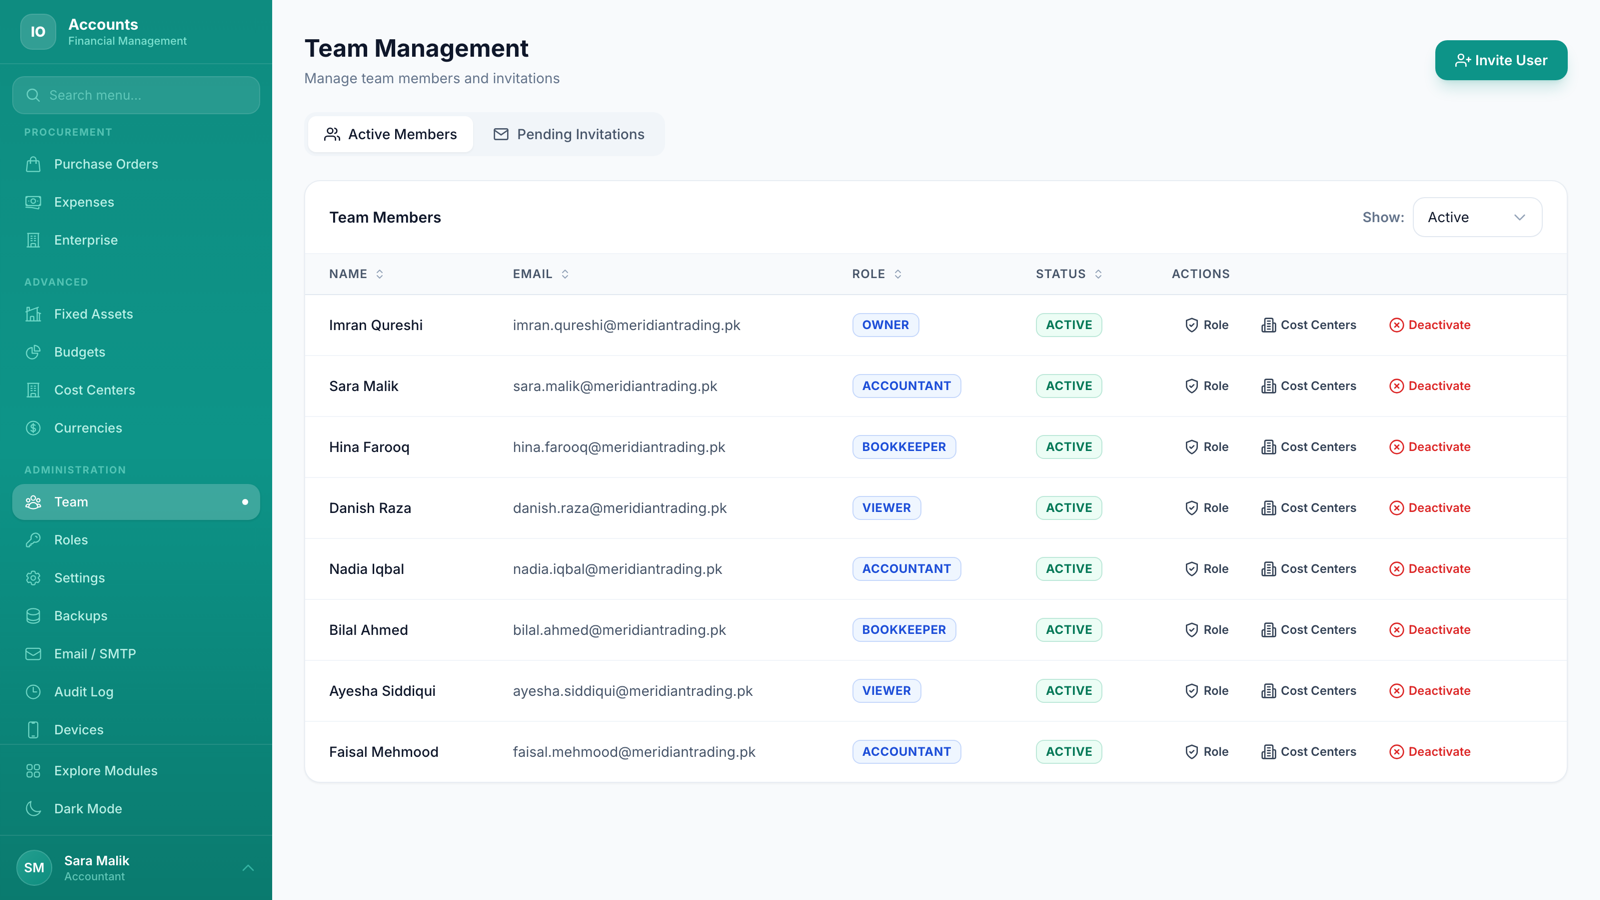
Task: Open Cost Centers for Imran Qureshi
Action: (1308, 325)
